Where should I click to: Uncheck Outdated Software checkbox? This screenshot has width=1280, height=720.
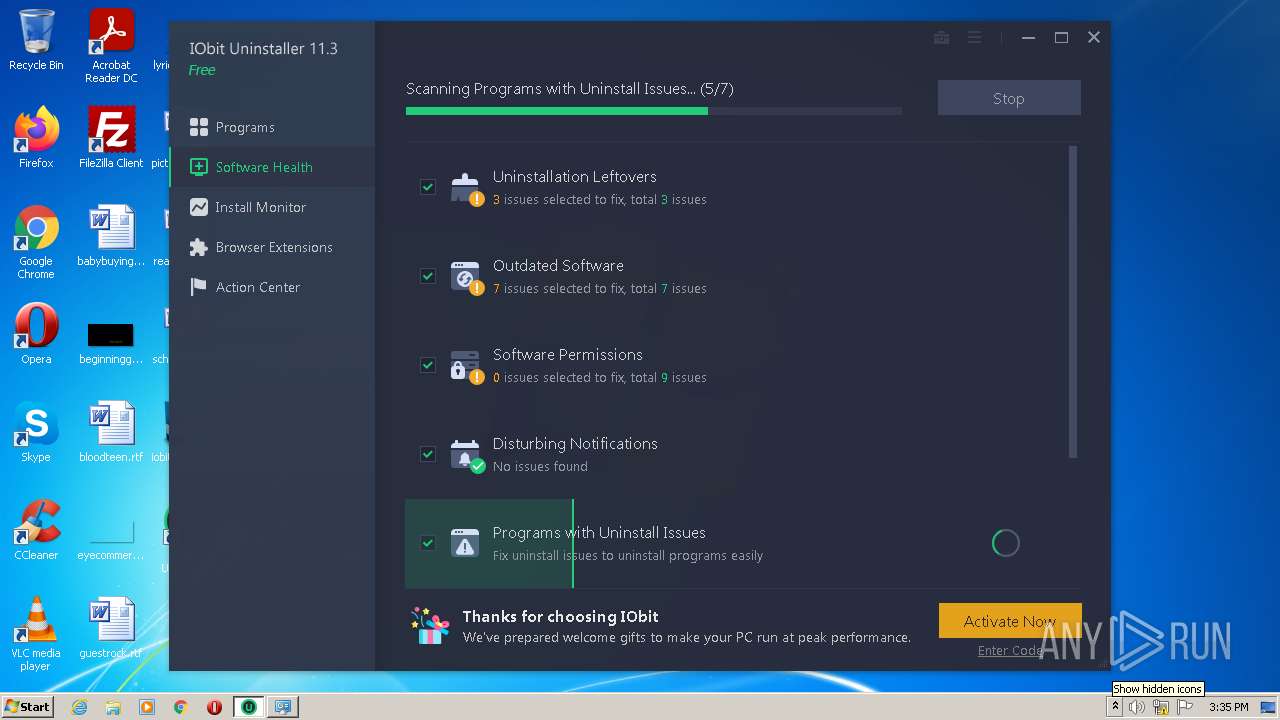(x=428, y=276)
